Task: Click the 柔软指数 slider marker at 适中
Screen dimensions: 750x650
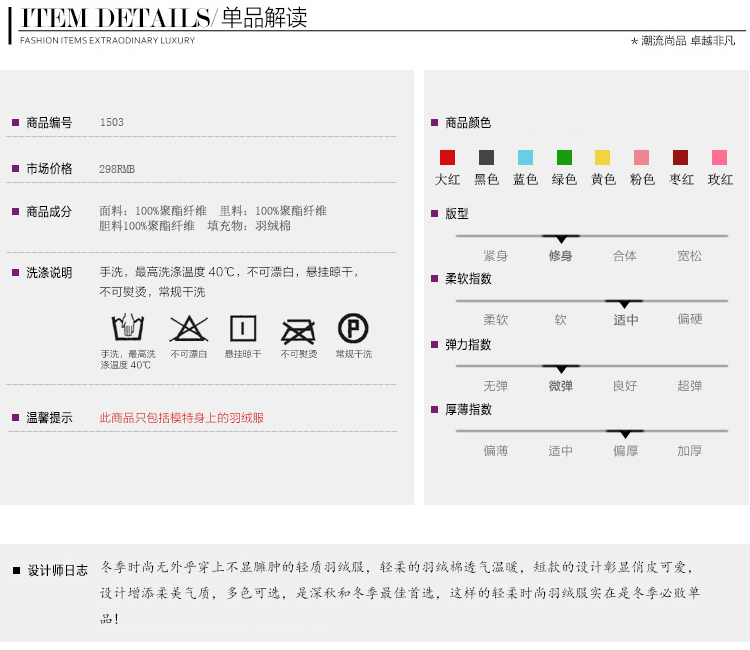Action: click(x=624, y=303)
